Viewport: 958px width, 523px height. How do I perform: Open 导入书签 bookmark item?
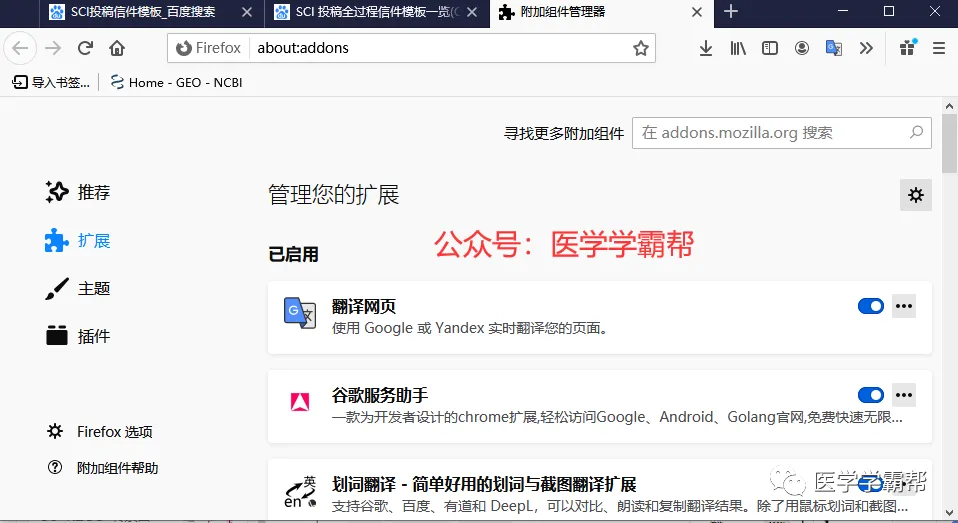coord(51,82)
